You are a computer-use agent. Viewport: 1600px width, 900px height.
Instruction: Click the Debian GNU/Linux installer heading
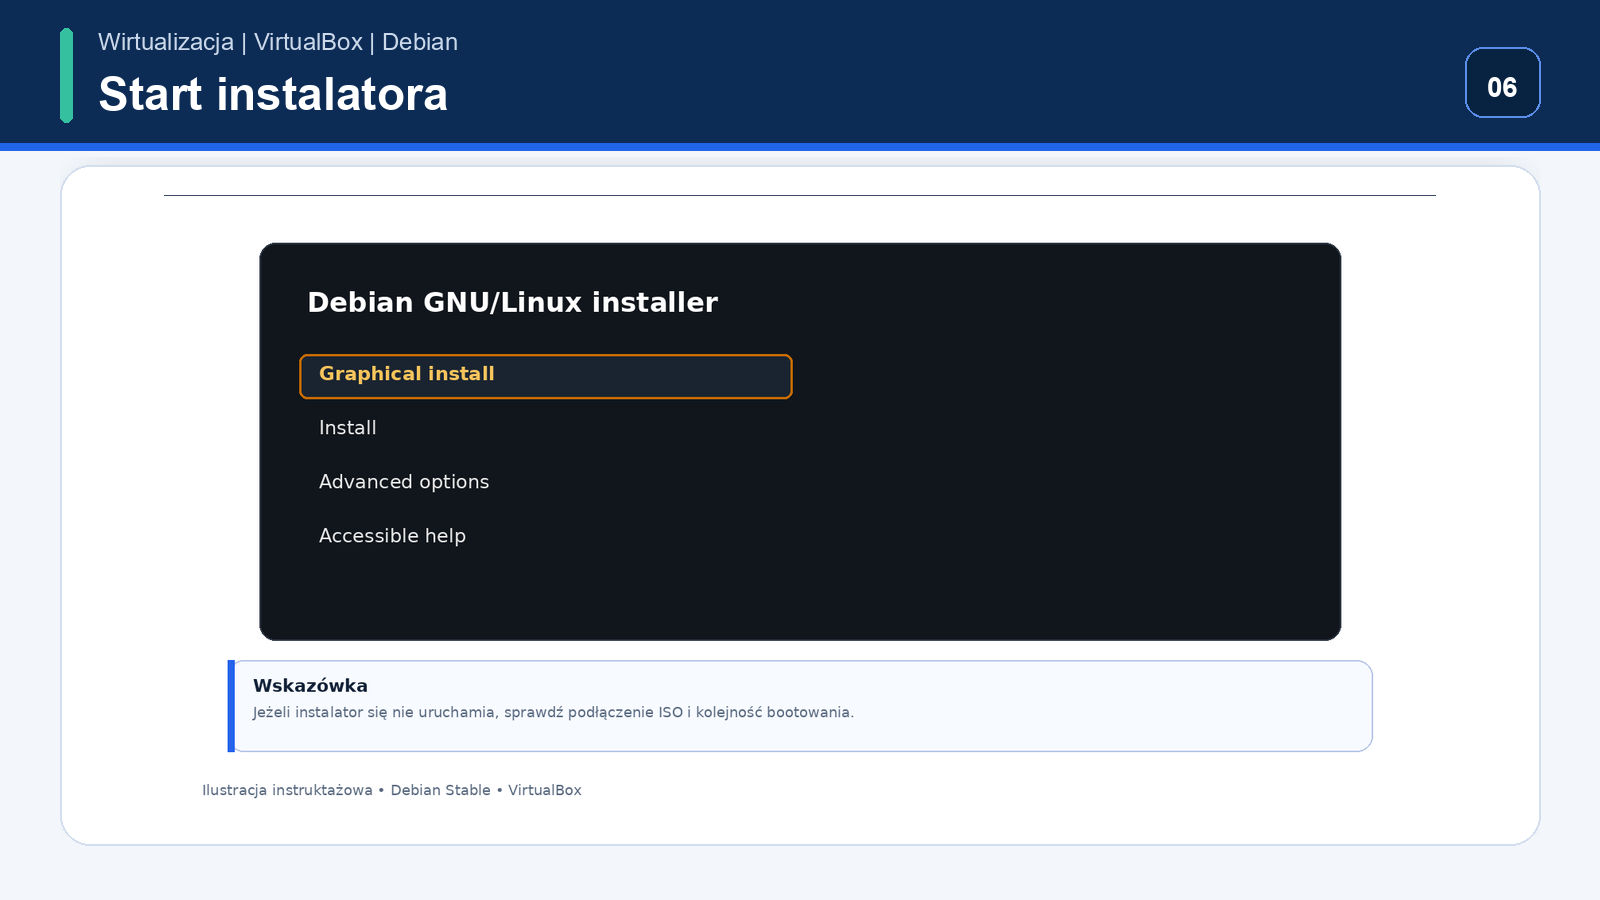click(512, 302)
